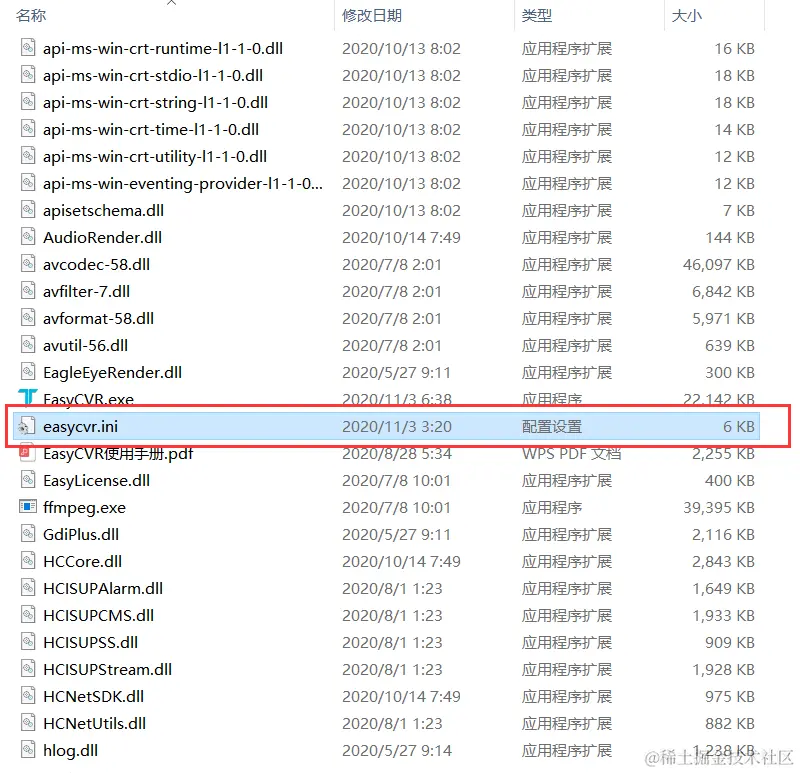Sort by 修改日期 column header
Viewport: 800px width, 773px height.
(372, 15)
